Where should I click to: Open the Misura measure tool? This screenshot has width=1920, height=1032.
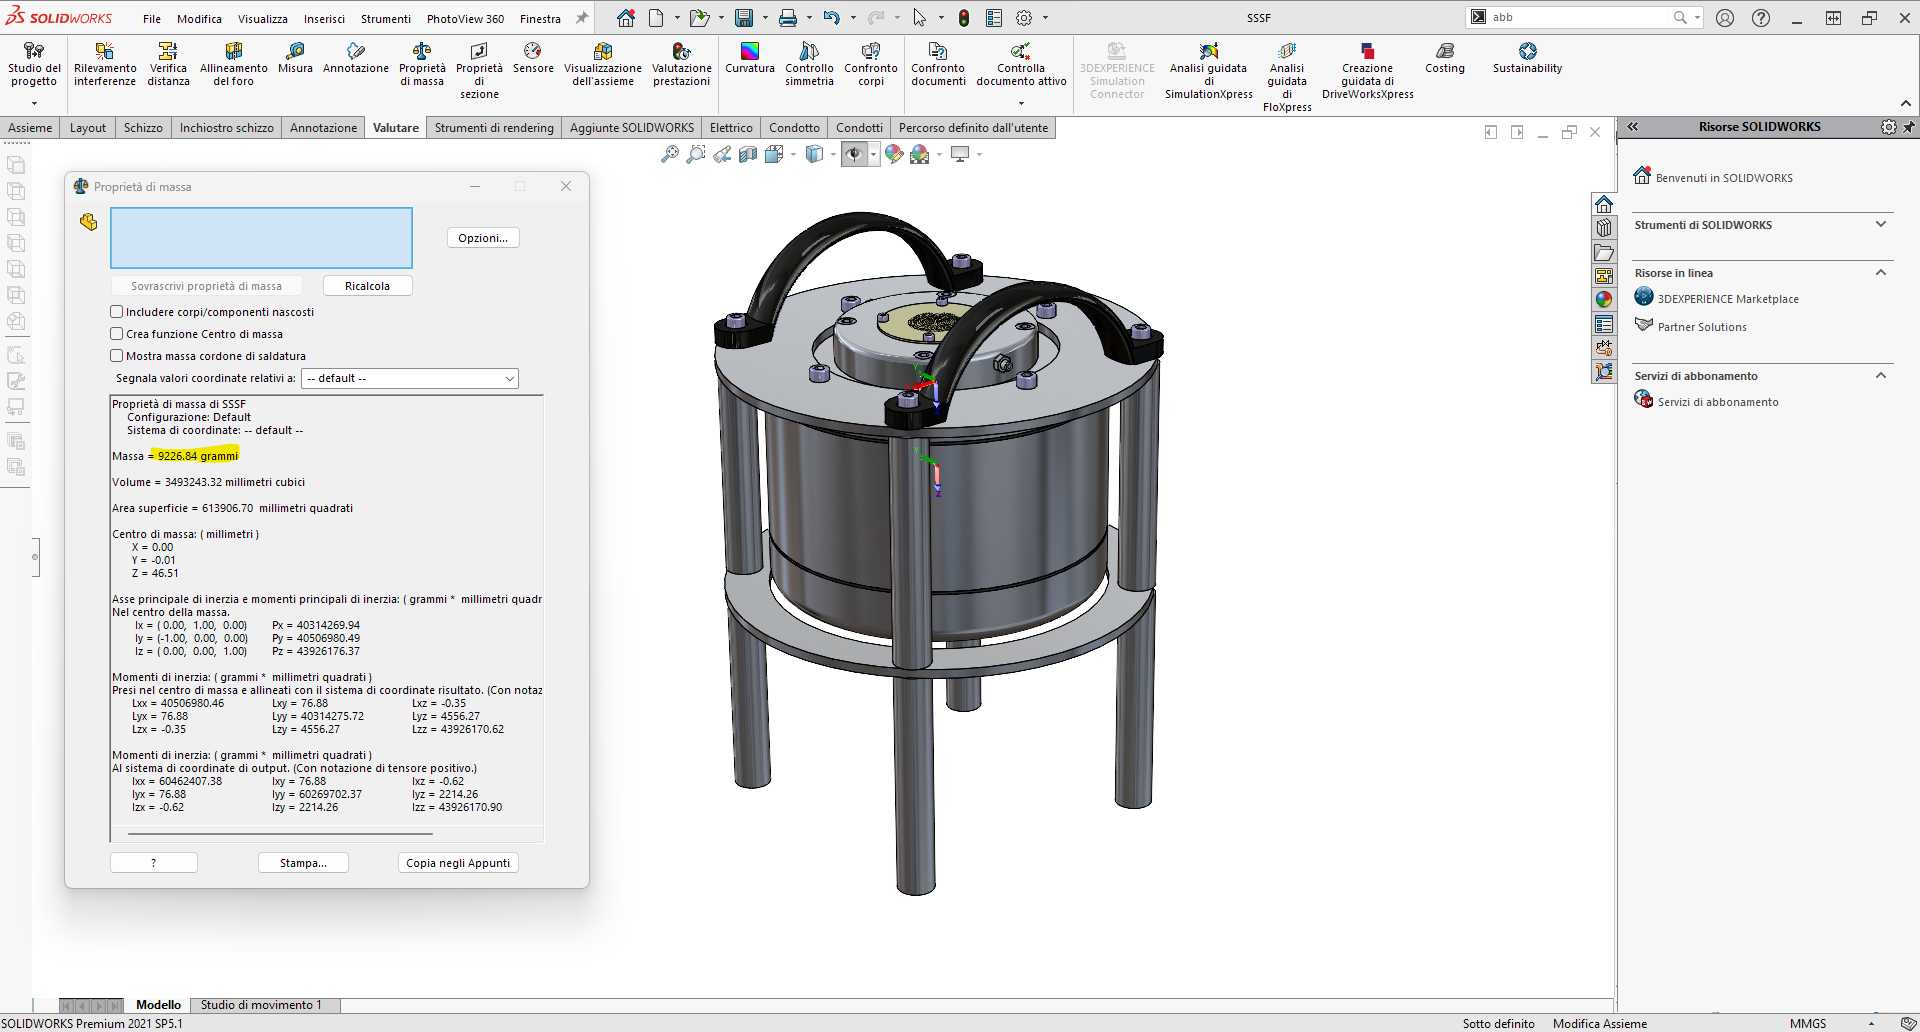pos(295,58)
